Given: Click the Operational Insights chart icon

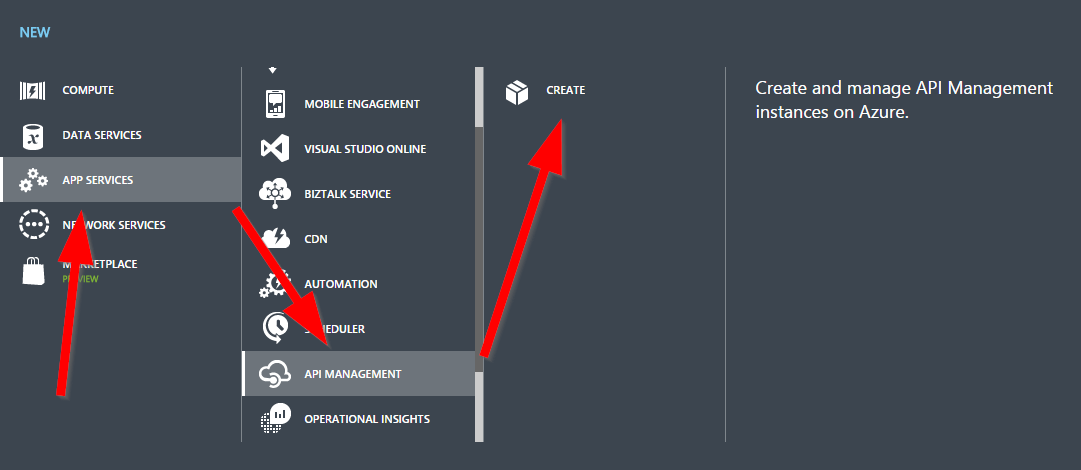Looking at the screenshot, I should tap(274, 418).
